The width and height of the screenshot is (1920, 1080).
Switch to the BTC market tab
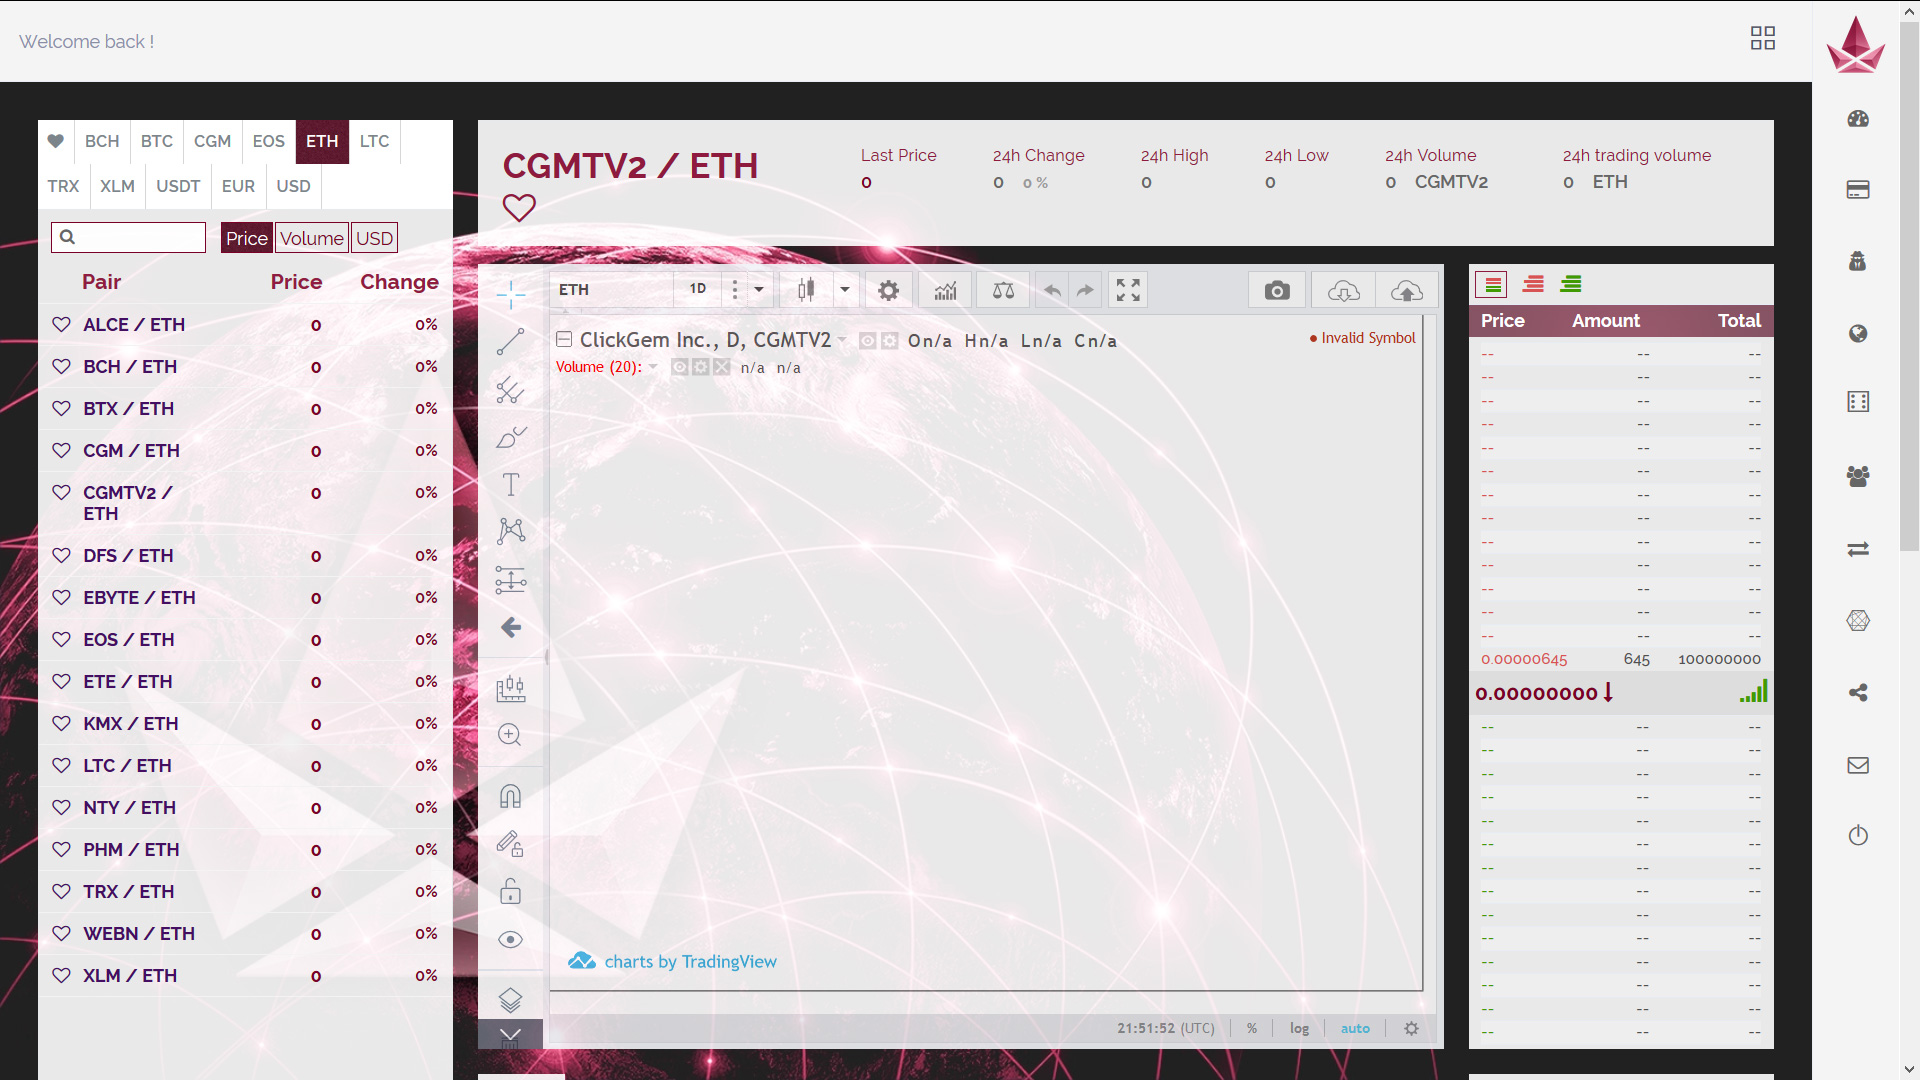point(157,141)
